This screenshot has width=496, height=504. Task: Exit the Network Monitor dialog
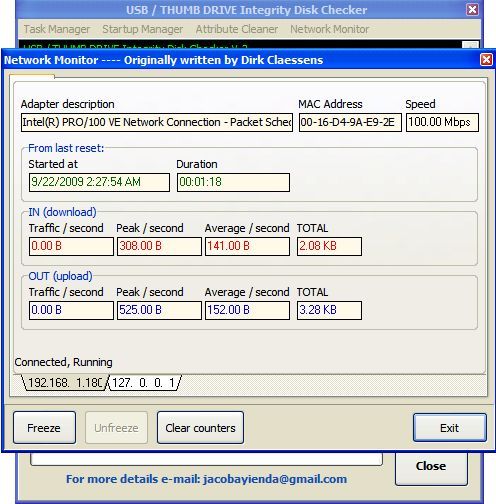coord(450,428)
